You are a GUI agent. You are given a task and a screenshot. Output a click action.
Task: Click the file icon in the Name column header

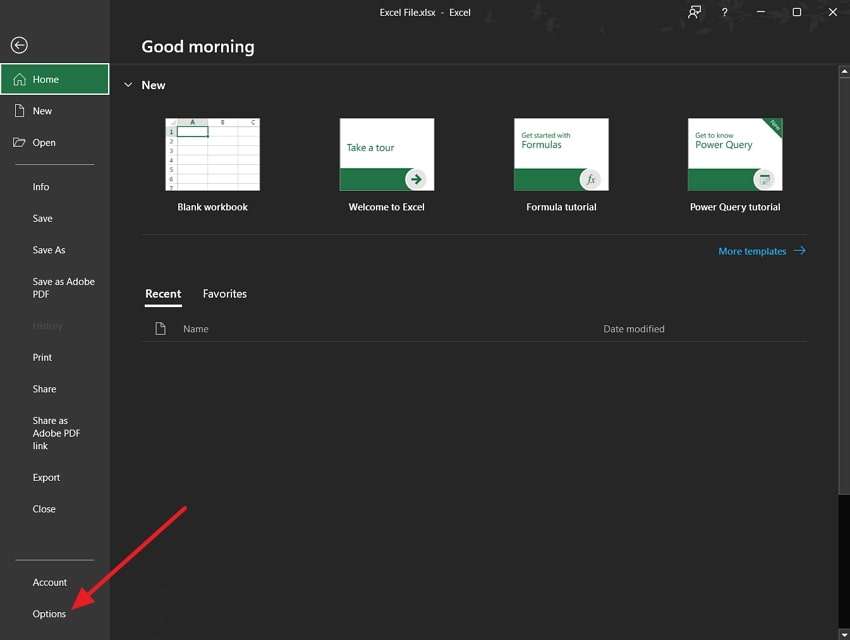[x=160, y=328]
